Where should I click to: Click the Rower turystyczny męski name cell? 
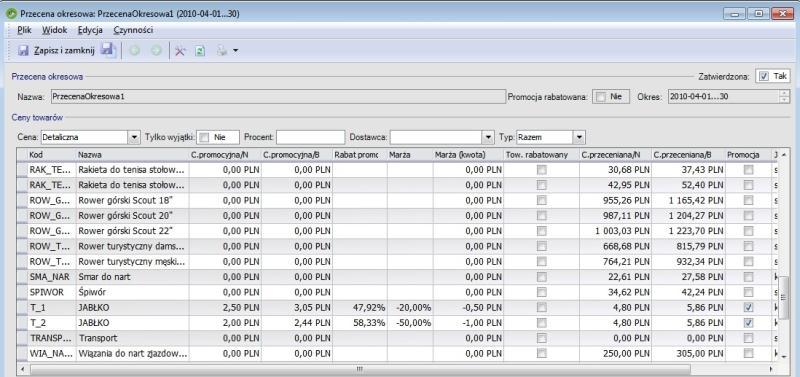coord(132,262)
